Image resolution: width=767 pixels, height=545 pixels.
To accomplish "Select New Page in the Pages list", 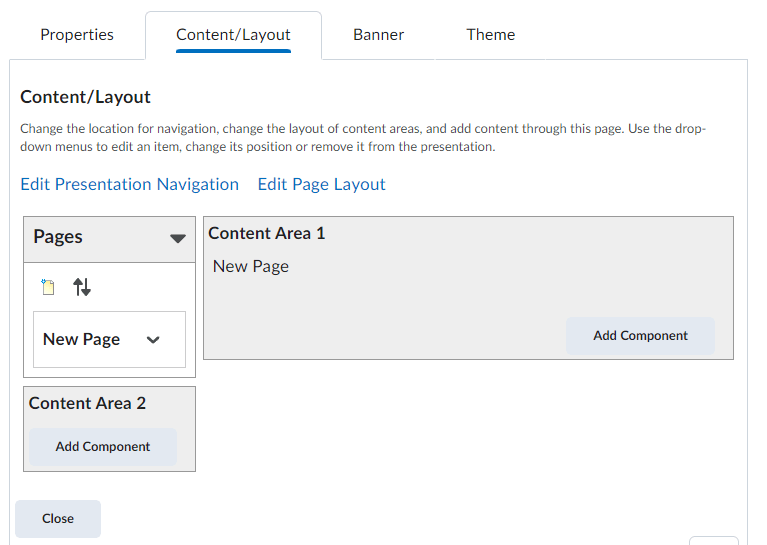I will click(x=81, y=340).
